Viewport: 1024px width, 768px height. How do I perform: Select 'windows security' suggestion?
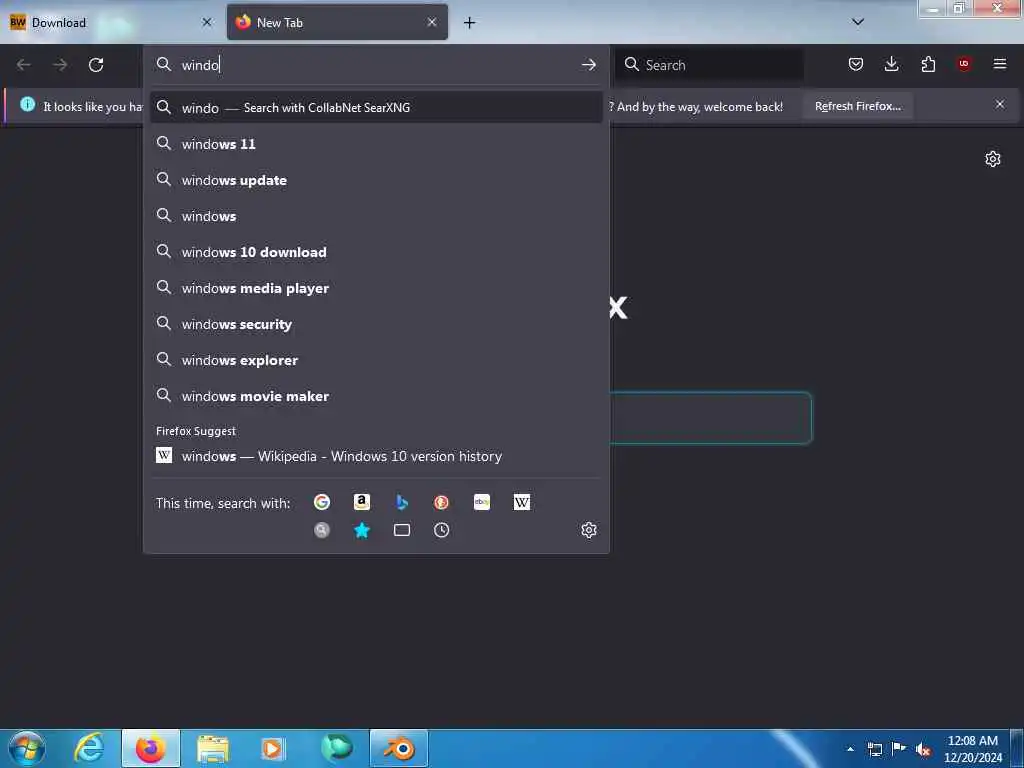376,324
